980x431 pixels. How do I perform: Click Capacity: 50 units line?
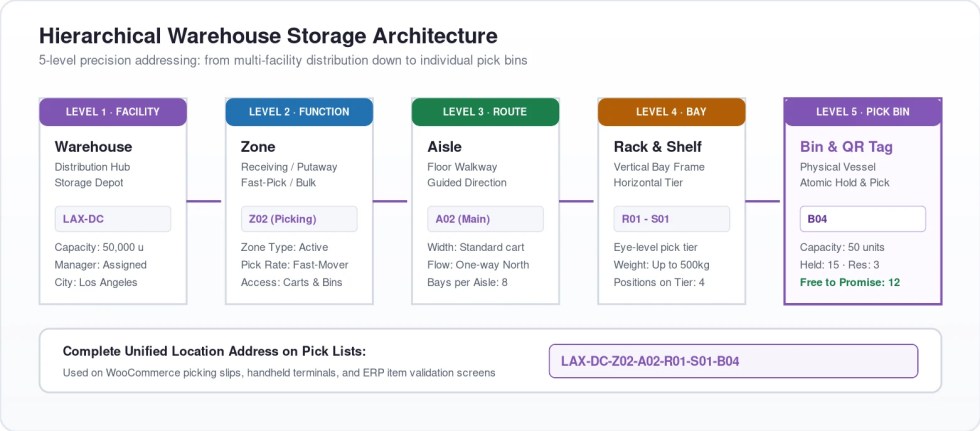point(842,247)
